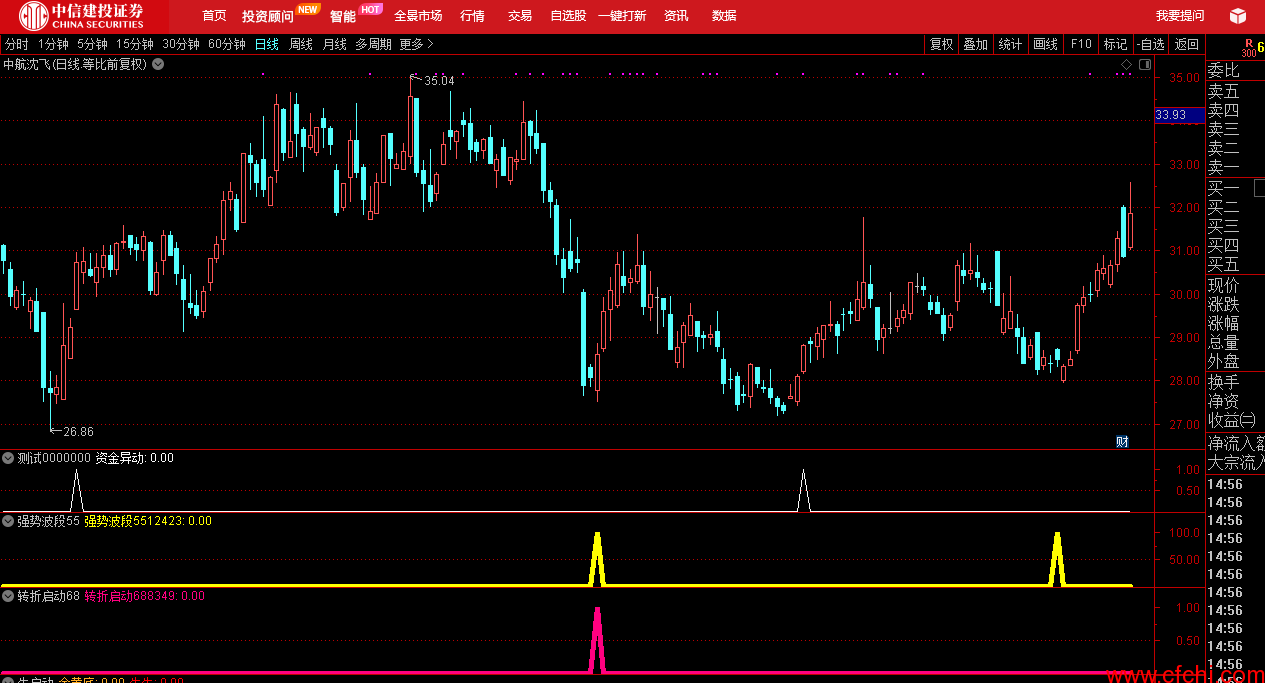Expand the 中航沈飞 chart title dropdown

tap(158, 64)
